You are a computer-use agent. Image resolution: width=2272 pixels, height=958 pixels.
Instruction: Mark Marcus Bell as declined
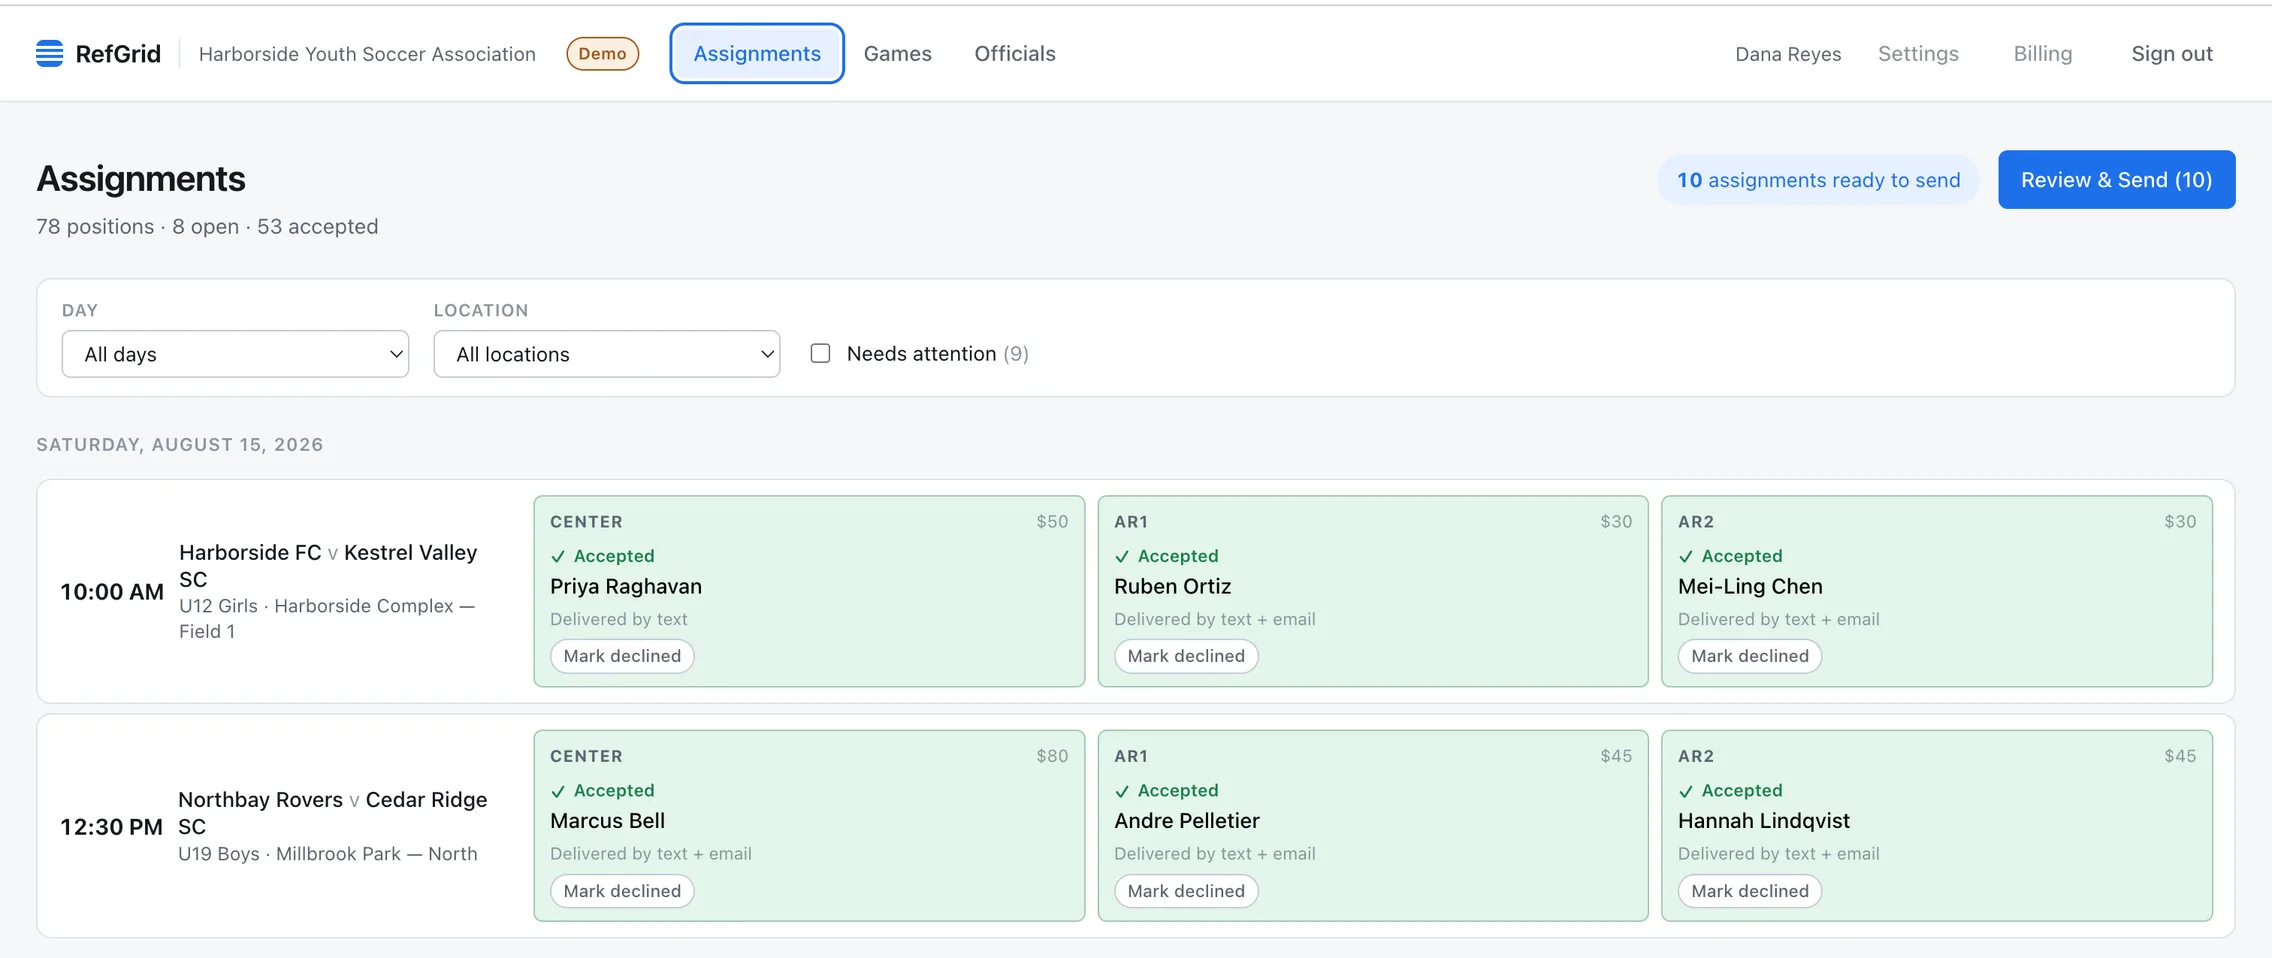(x=622, y=891)
